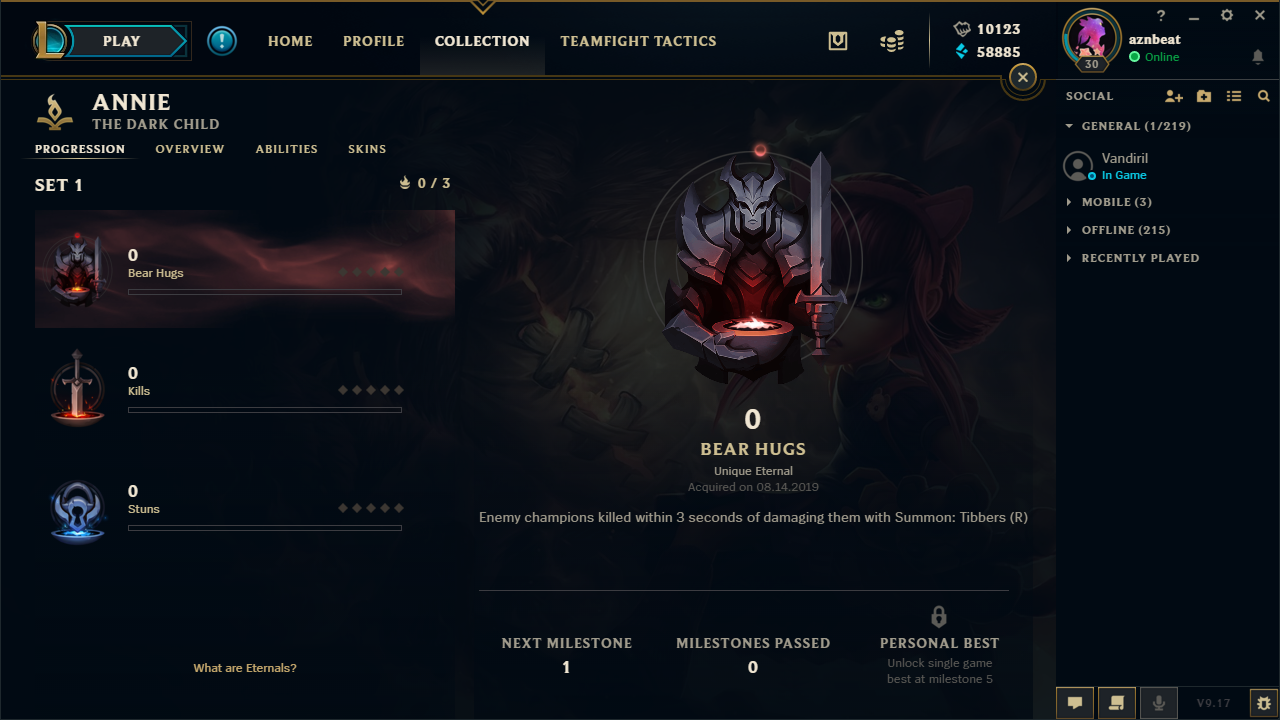
Task: Click the new friends folder icon
Action: tap(1204, 96)
